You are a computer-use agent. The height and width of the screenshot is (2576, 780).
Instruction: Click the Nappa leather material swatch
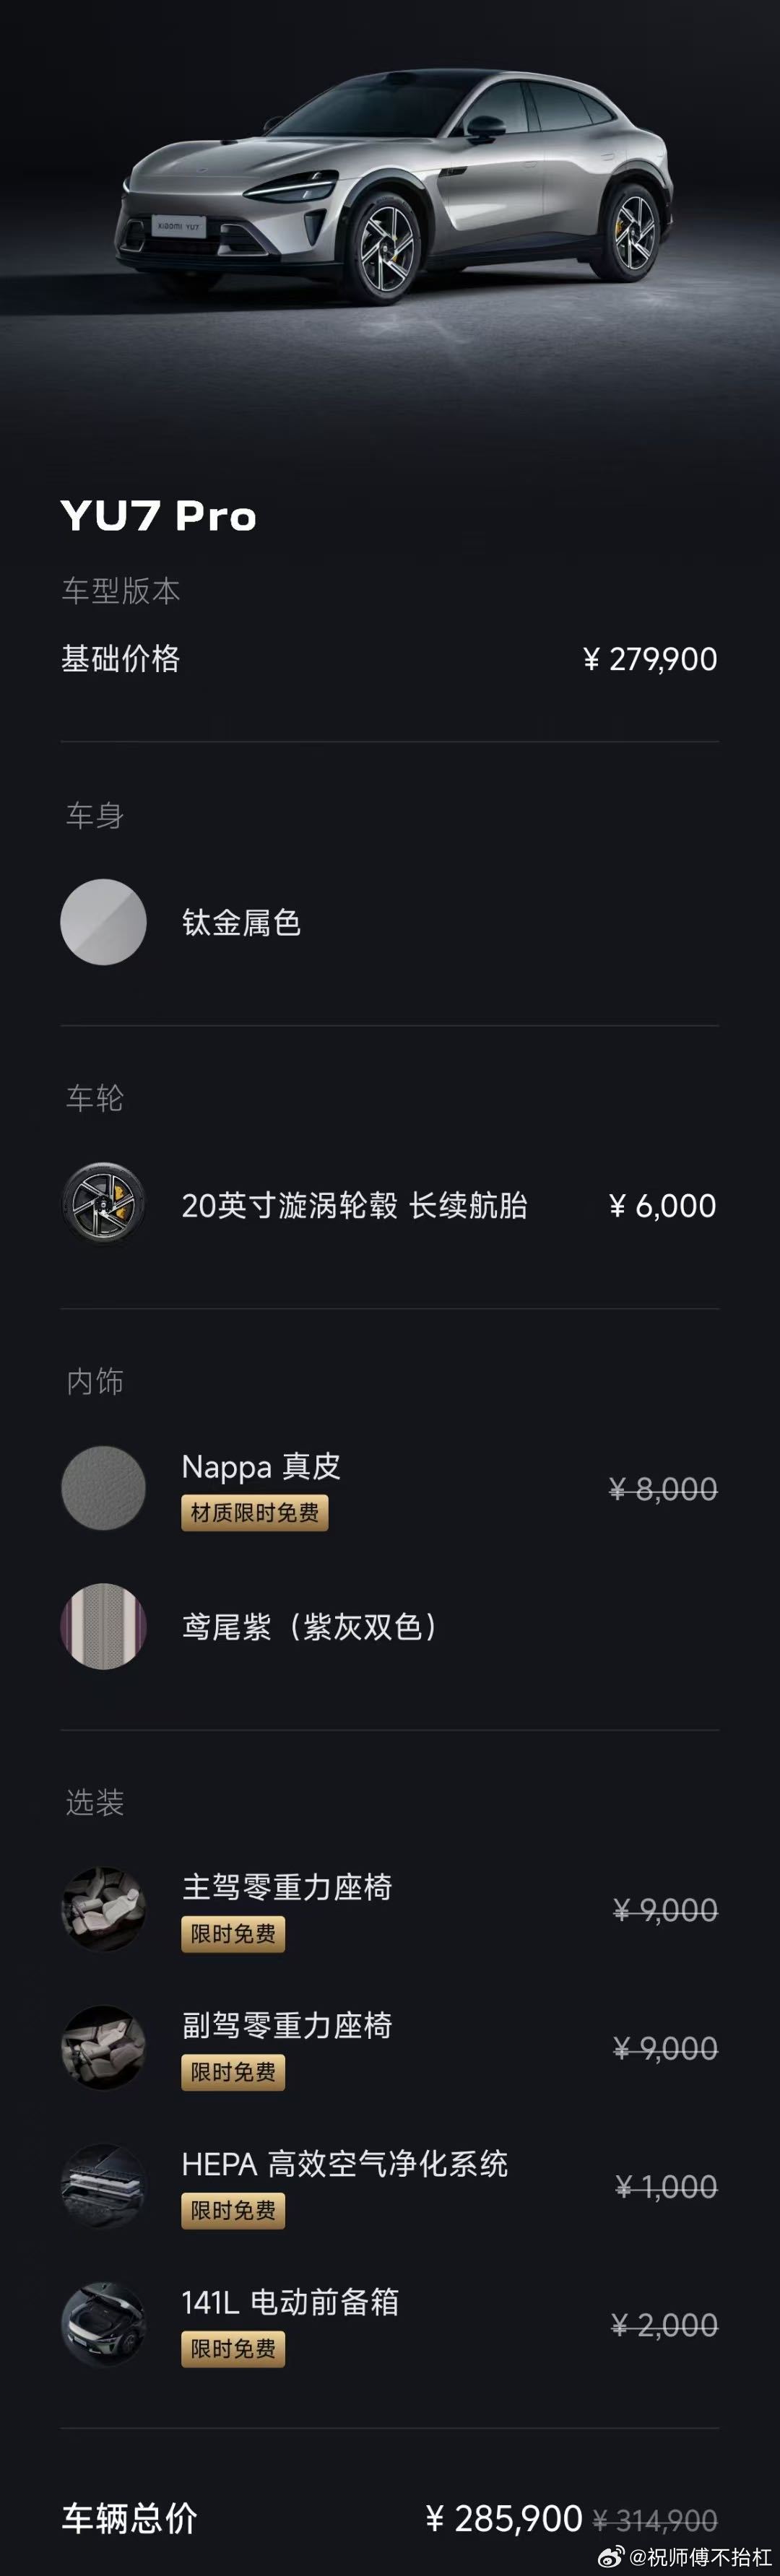104,1487
